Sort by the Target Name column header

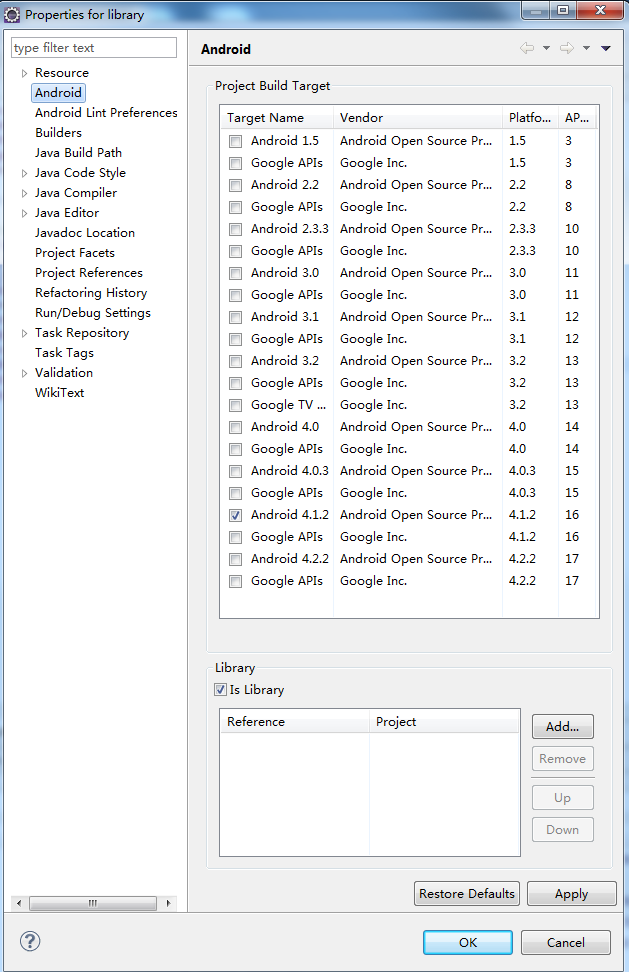tap(277, 118)
